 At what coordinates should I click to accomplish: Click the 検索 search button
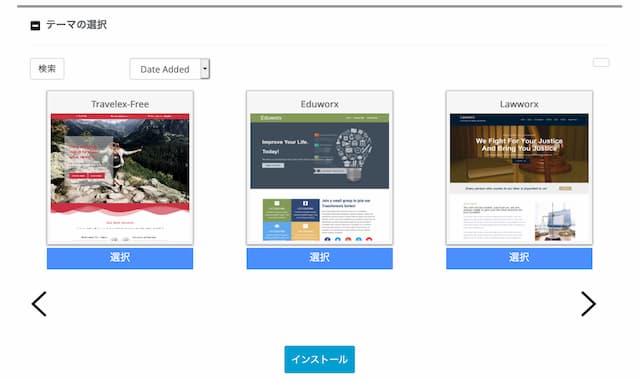click(x=47, y=69)
